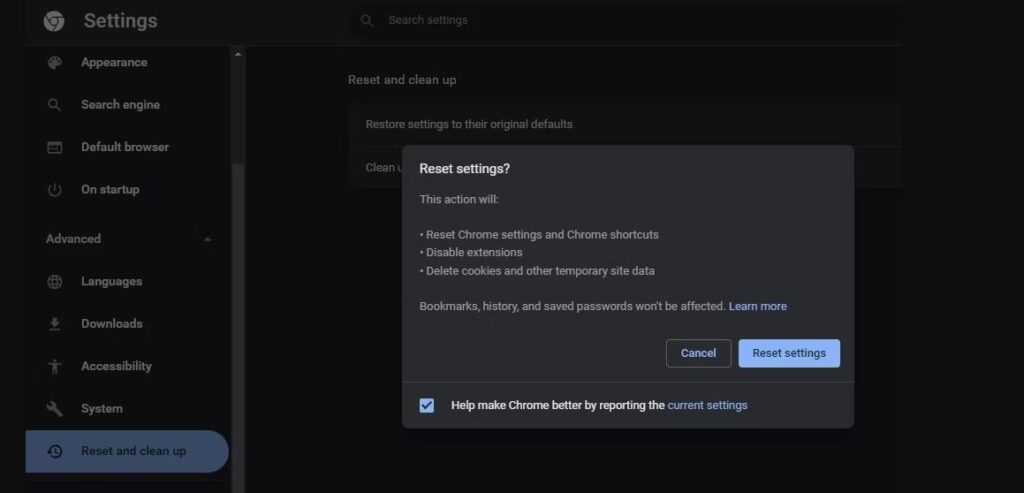The height and width of the screenshot is (493, 1024).
Task: Click the Downloads arrow icon
Action: click(x=55, y=324)
